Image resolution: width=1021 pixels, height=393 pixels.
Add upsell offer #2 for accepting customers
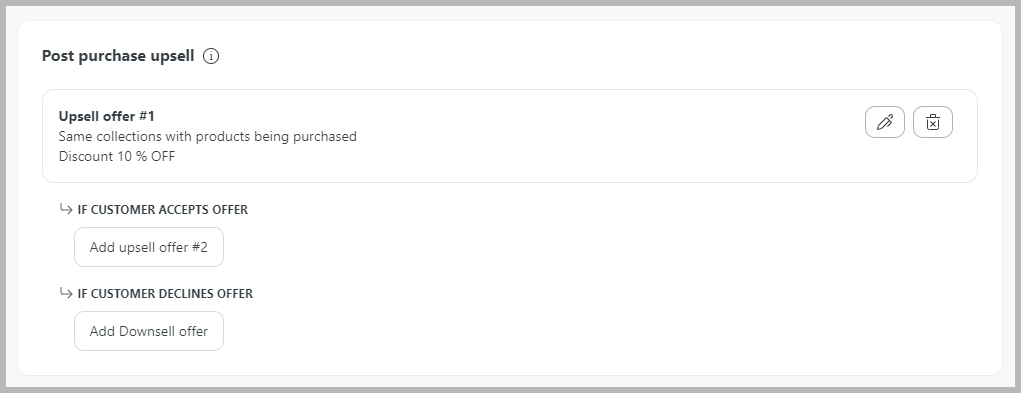(148, 247)
